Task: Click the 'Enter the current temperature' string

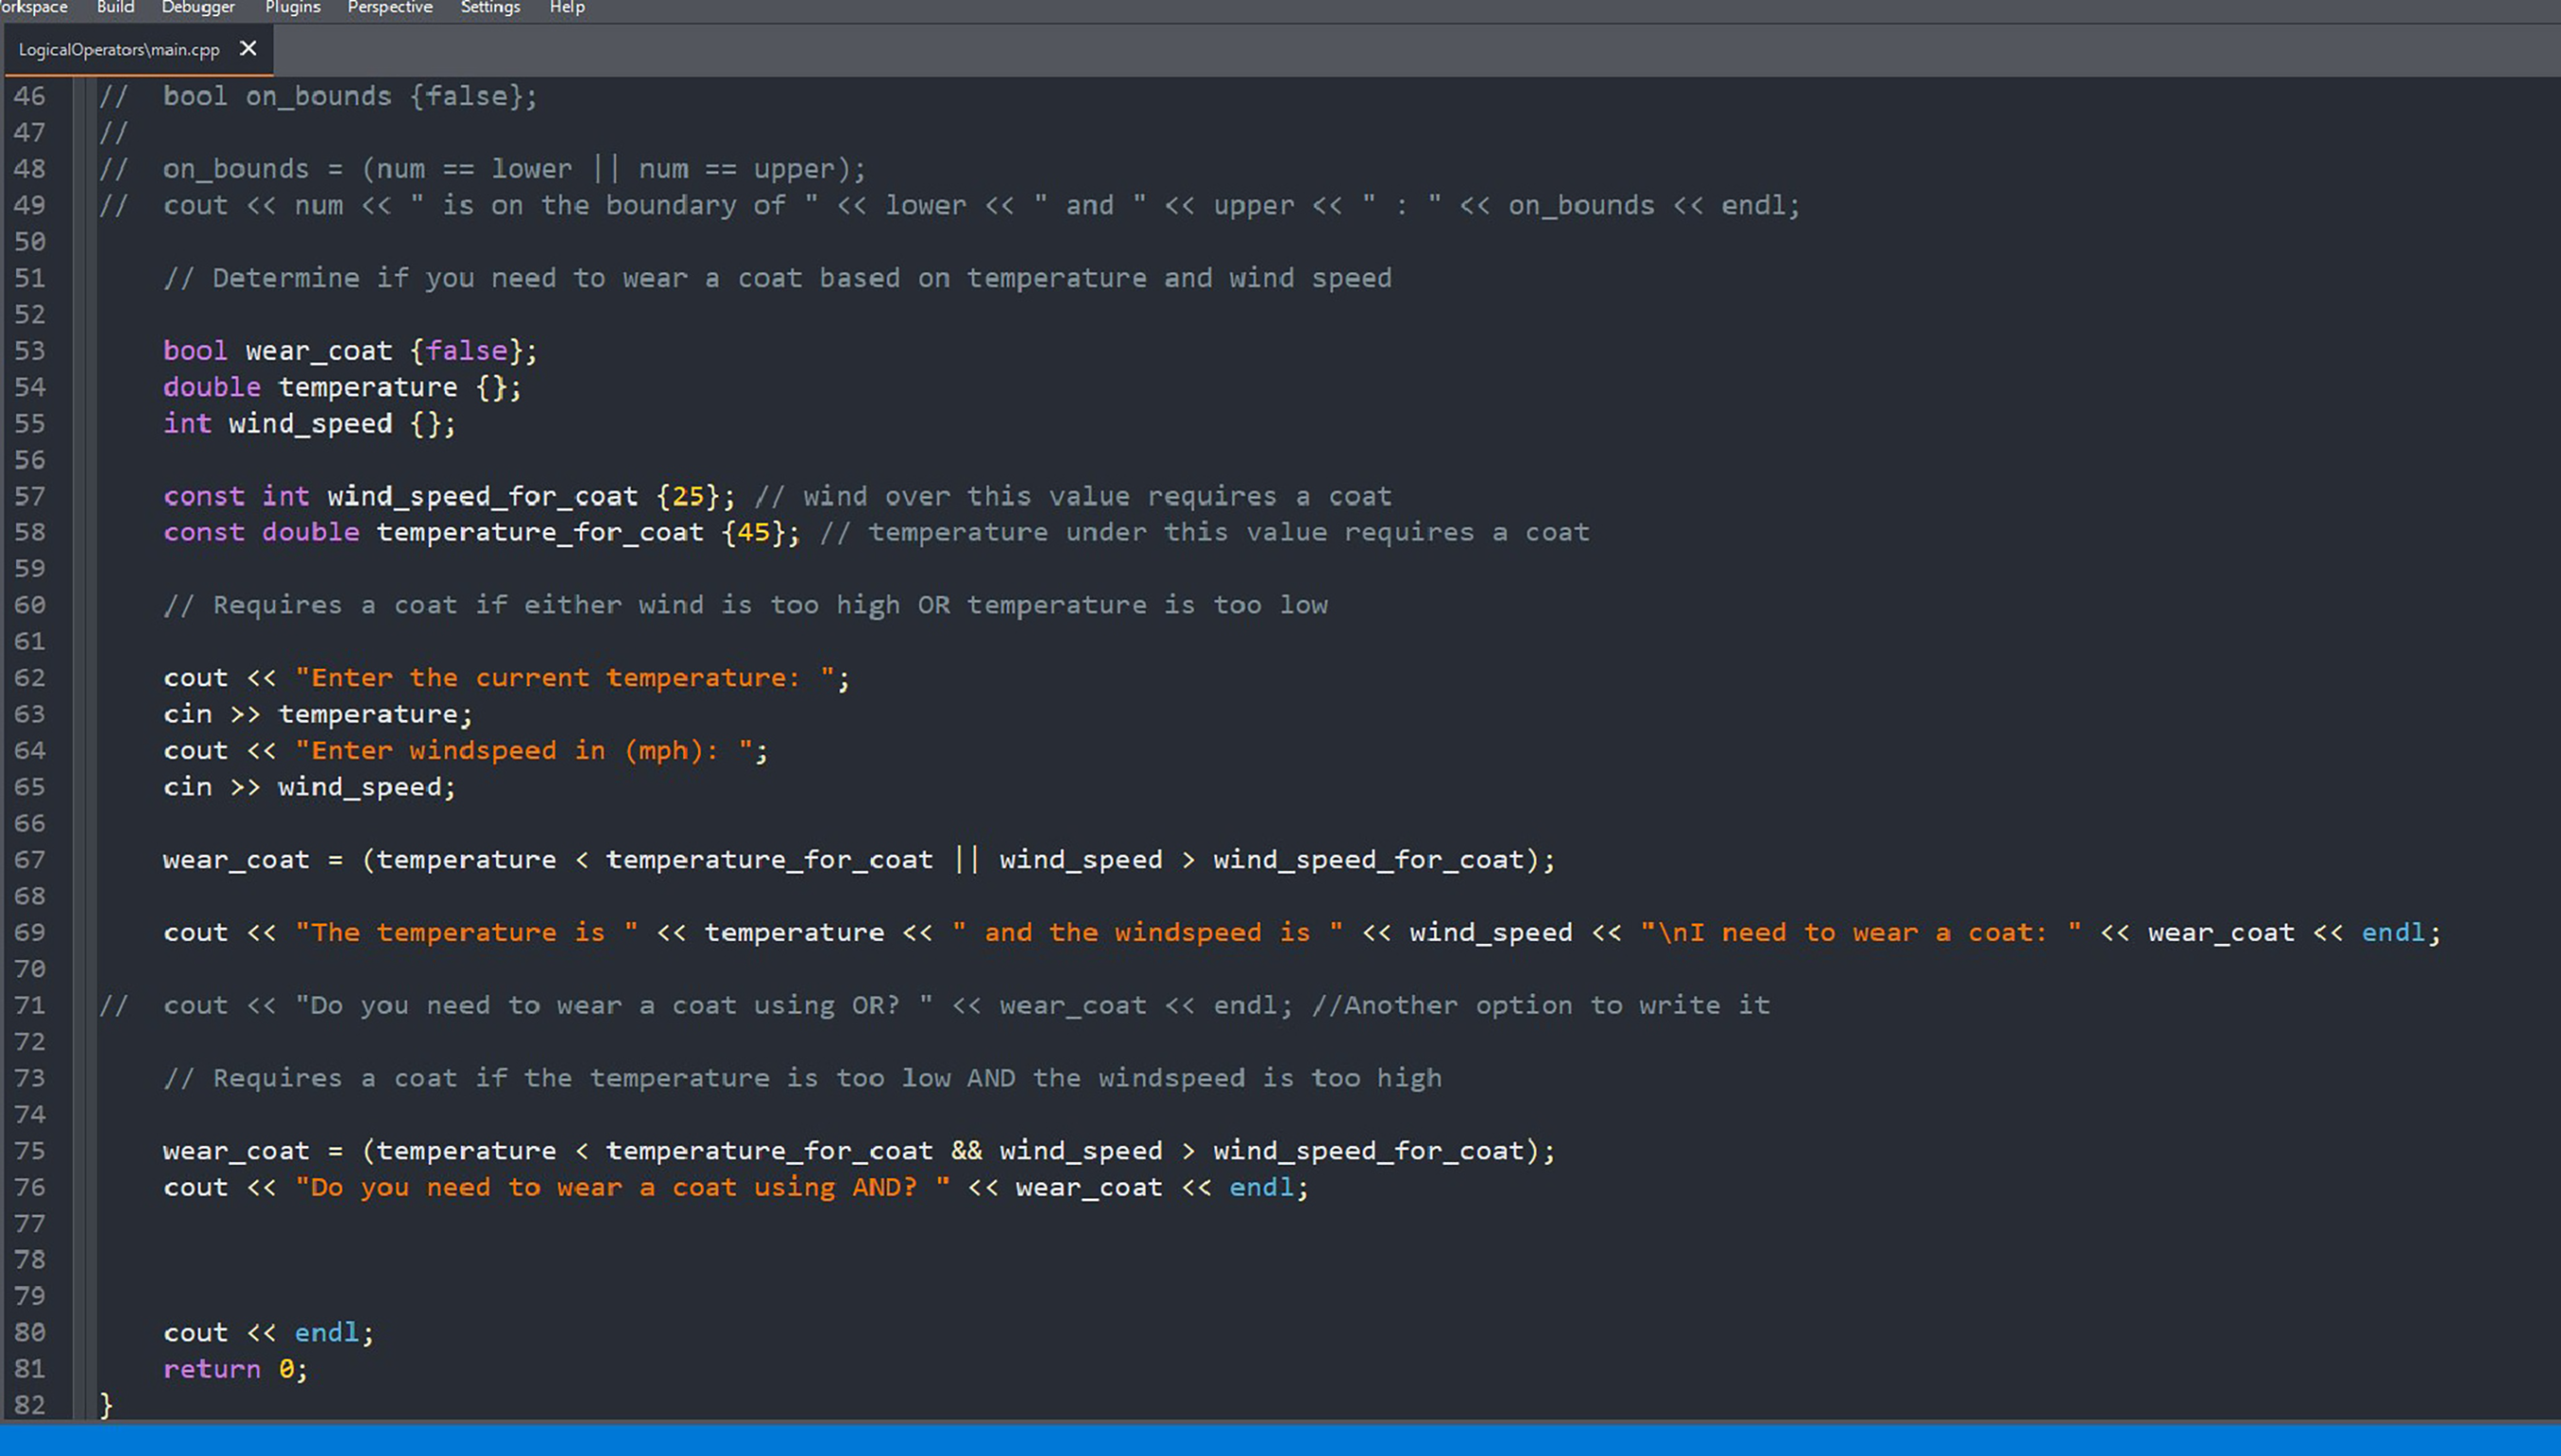Action: (565, 677)
